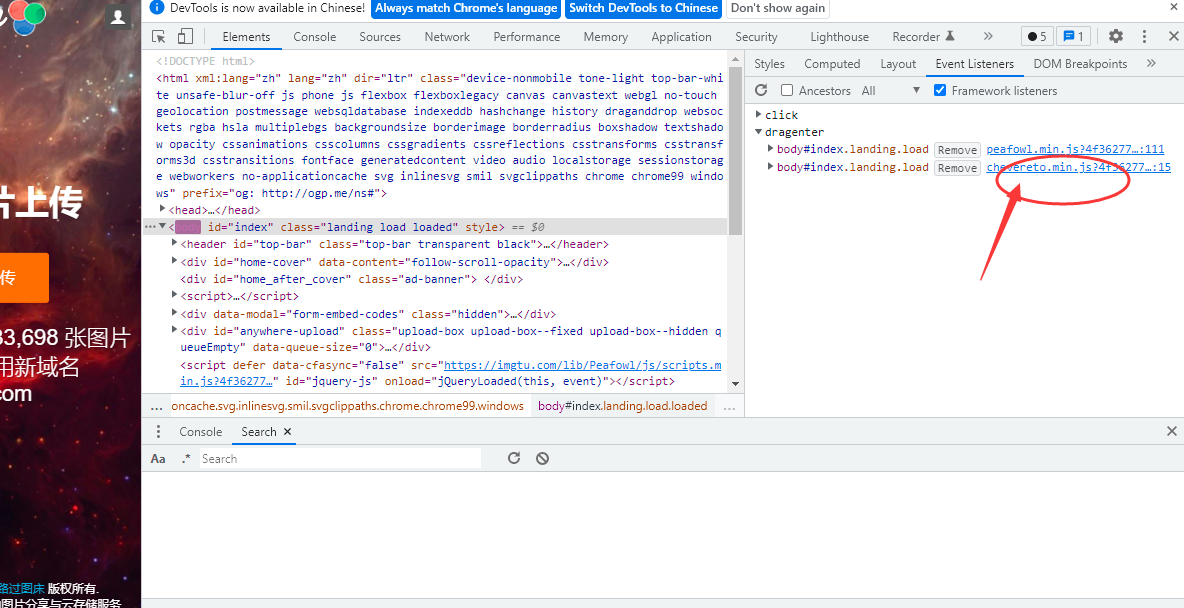Click Don't show again
Screen dimensions: 1184x608
[778, 8]
